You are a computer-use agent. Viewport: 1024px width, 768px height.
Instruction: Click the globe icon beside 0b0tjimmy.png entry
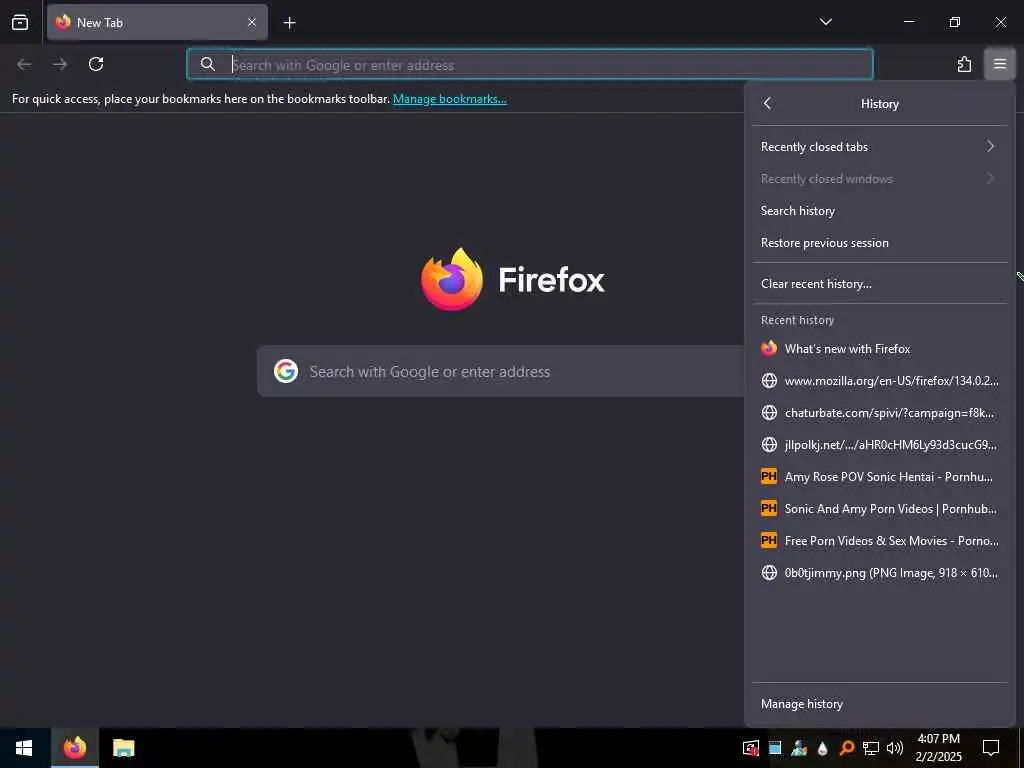769,572
